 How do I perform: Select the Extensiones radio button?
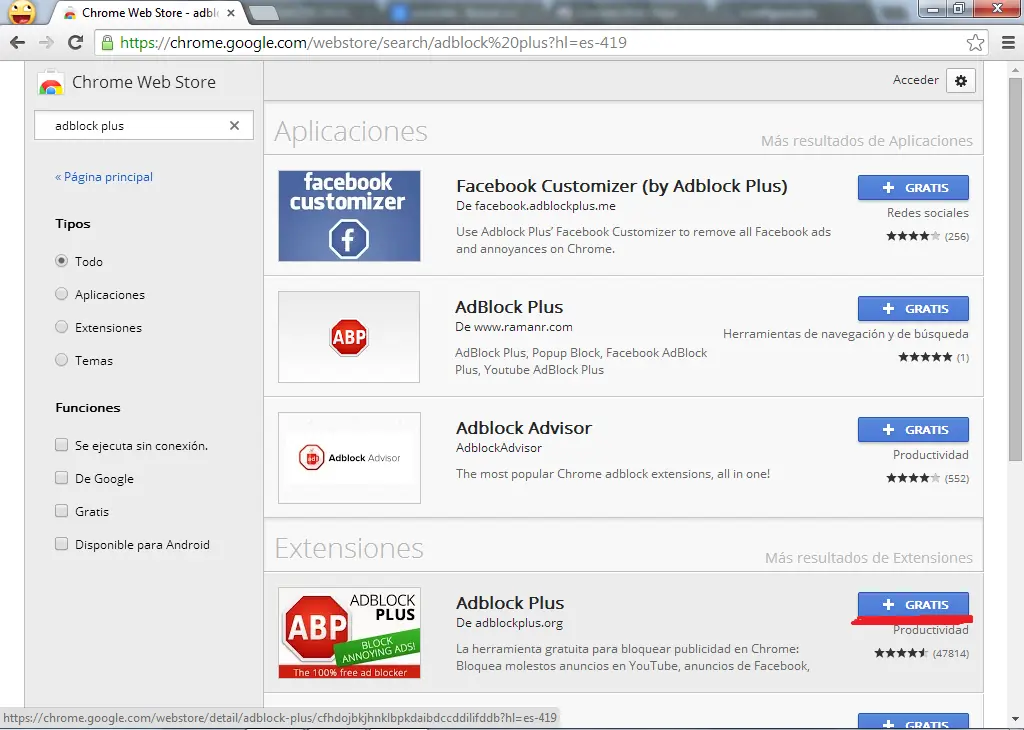61,326
